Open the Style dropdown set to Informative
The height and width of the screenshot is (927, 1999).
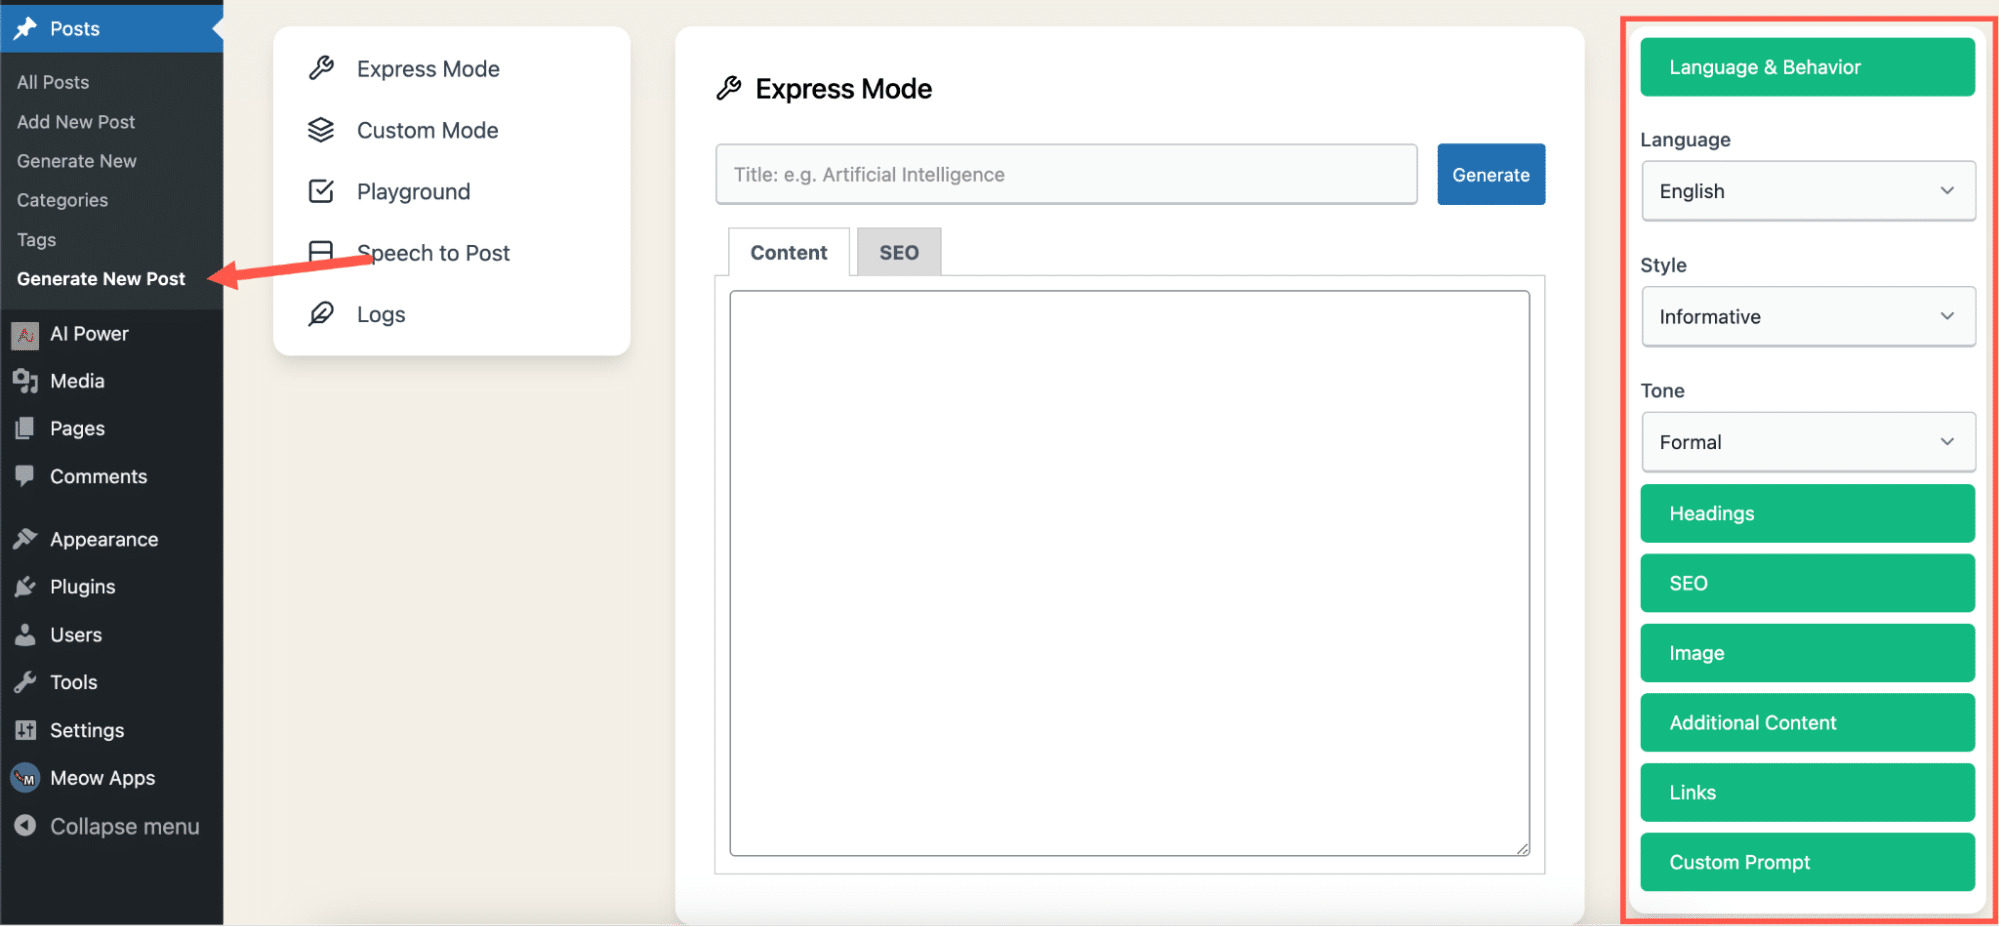[1807, 317]
